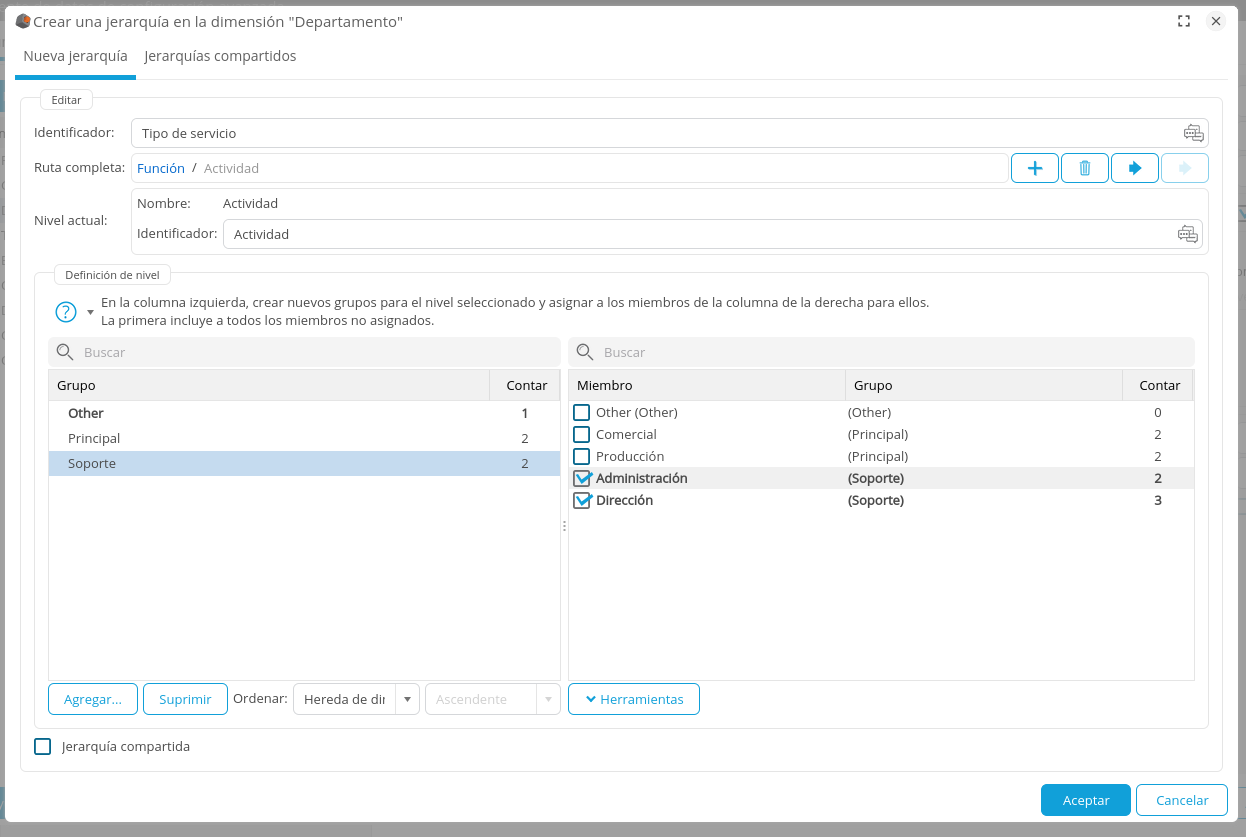Expand the Herramientas dropdown menu
The width and height of the screenshot is (1246, 837).
(x=633, y=699)
